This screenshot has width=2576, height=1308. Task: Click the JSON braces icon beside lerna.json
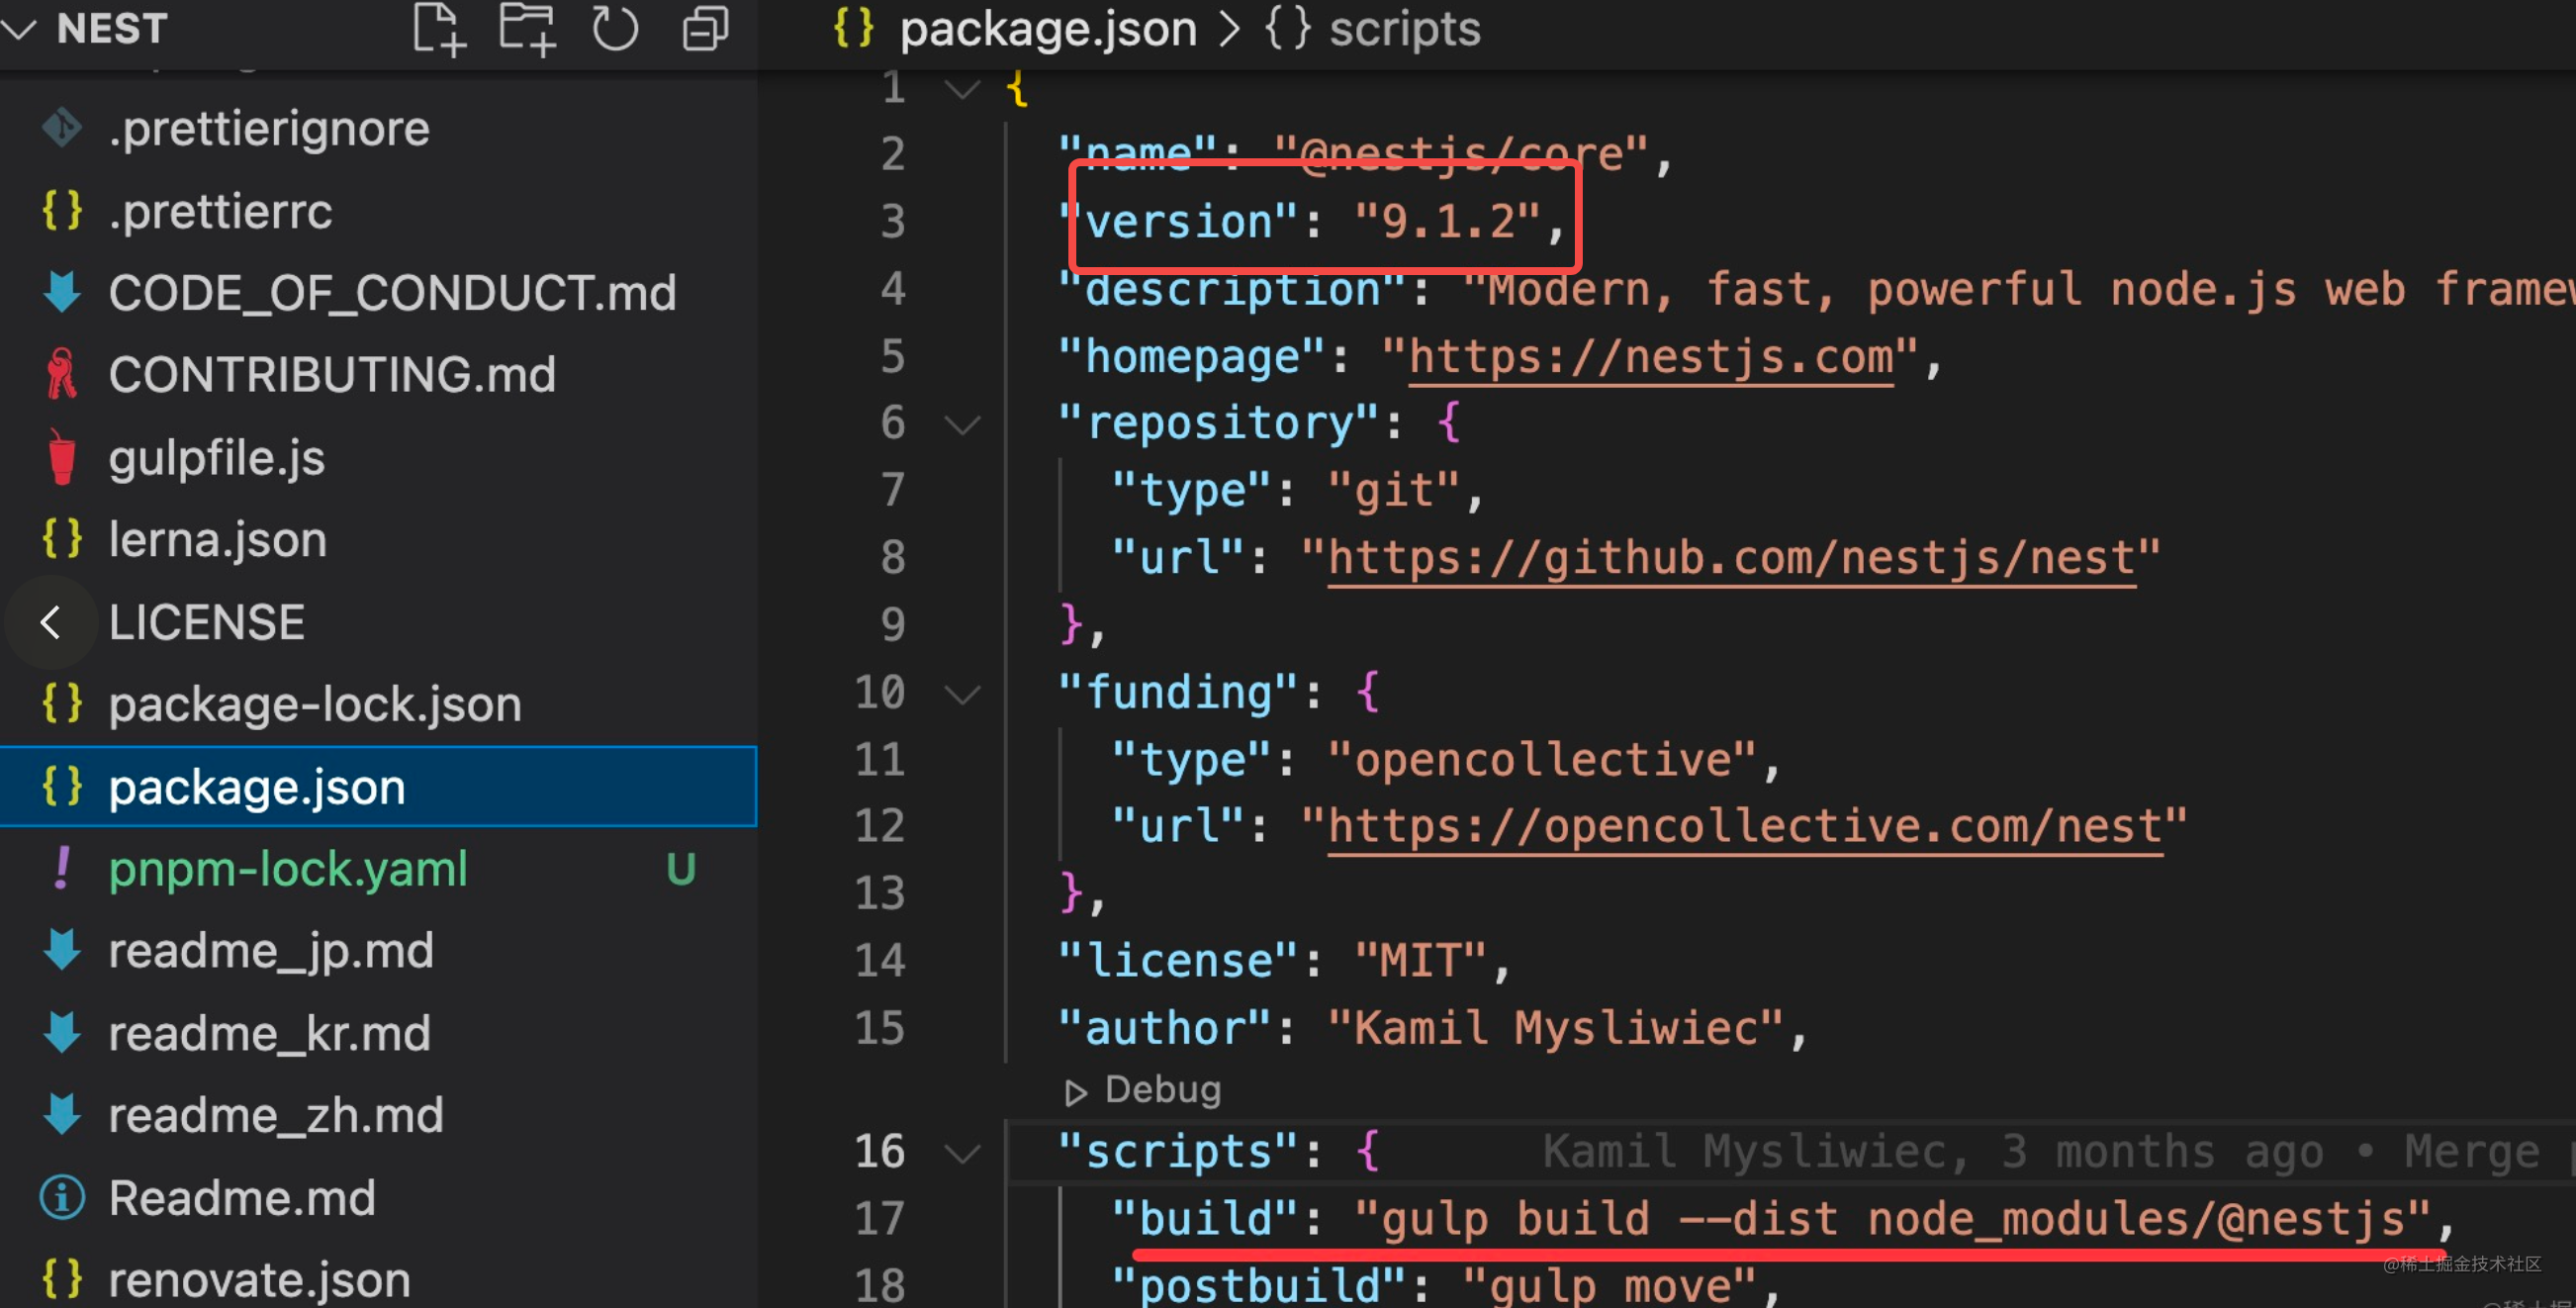tap(62, 539)
